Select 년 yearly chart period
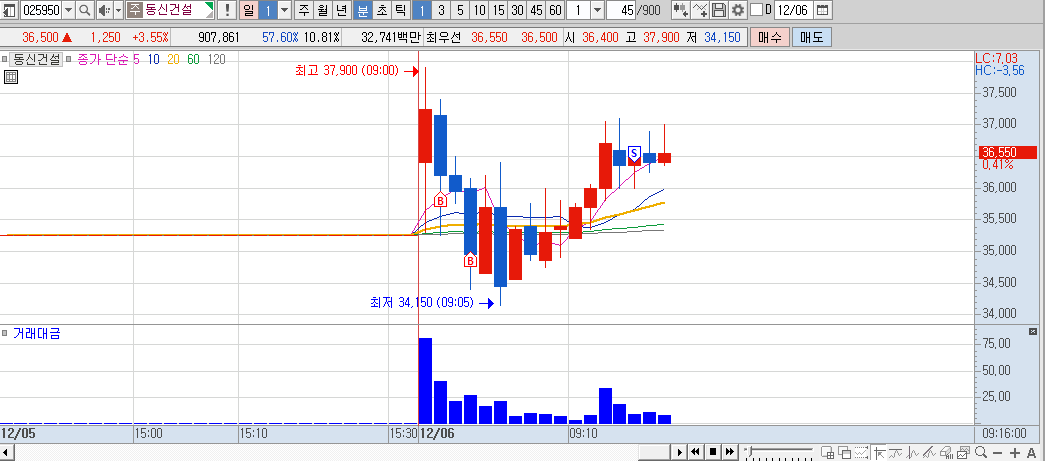Image resolution: width=1045 pixels, height=461 pixels. [x=341, y=9]
